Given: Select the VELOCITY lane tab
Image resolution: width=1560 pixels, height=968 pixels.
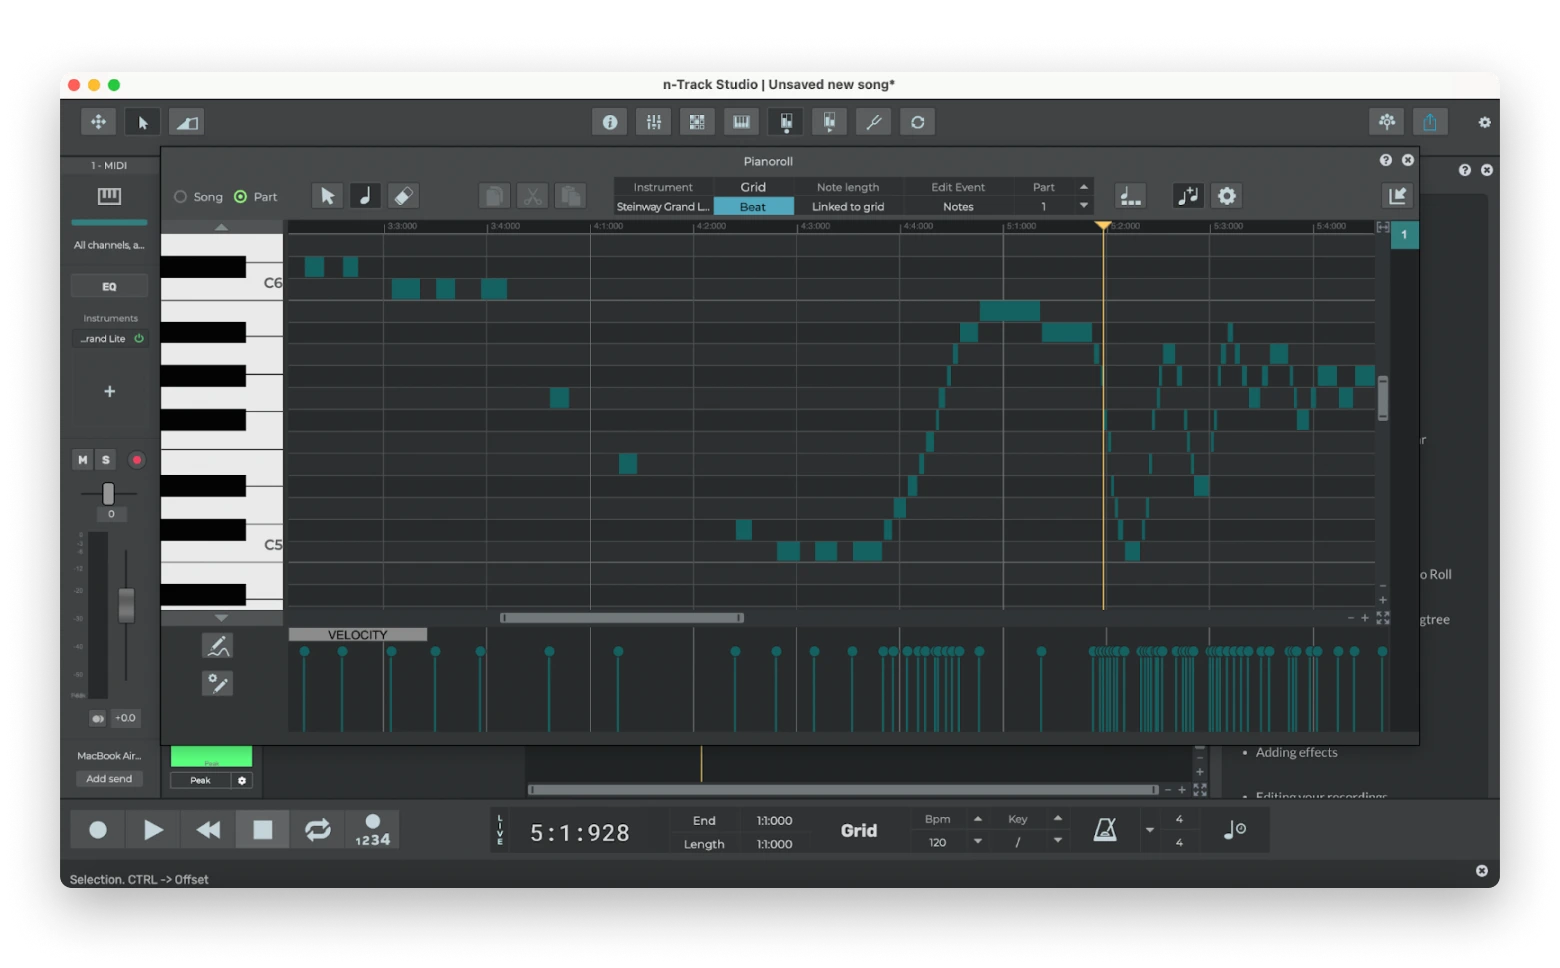Looking at the screenshot, I should [x=357, y=635].
